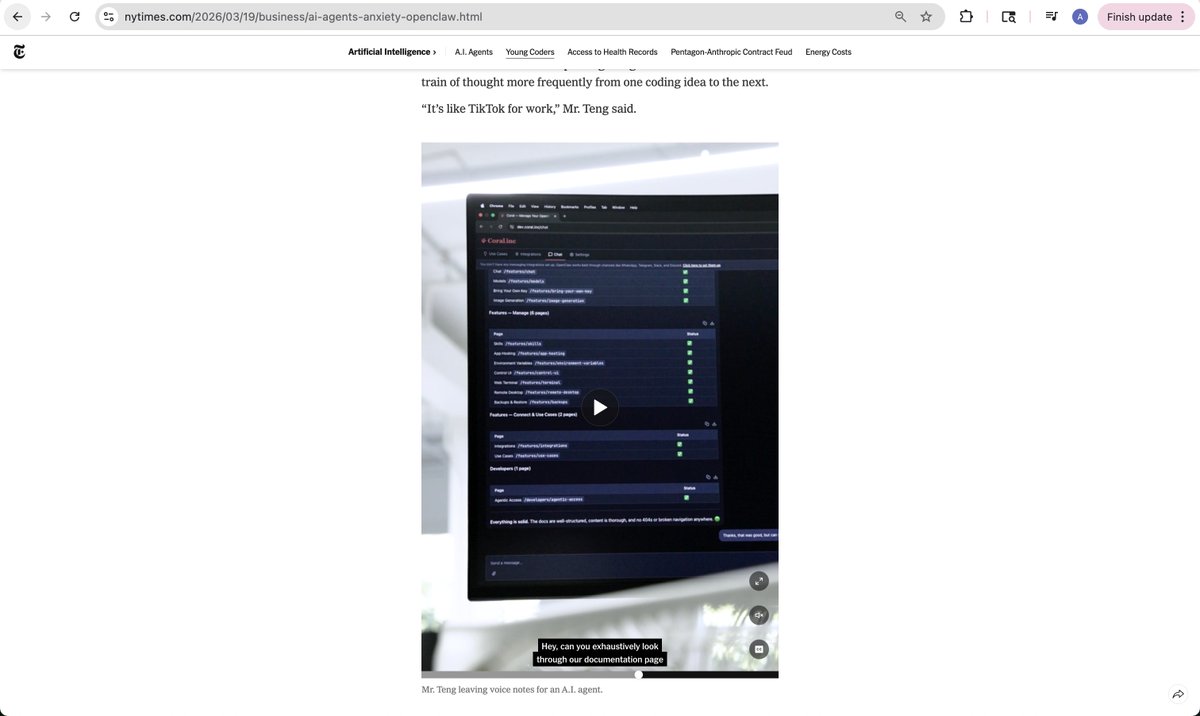Click the Finish update button
The width and height of the screenshot is (1200, 716).
pos(1139,17)
